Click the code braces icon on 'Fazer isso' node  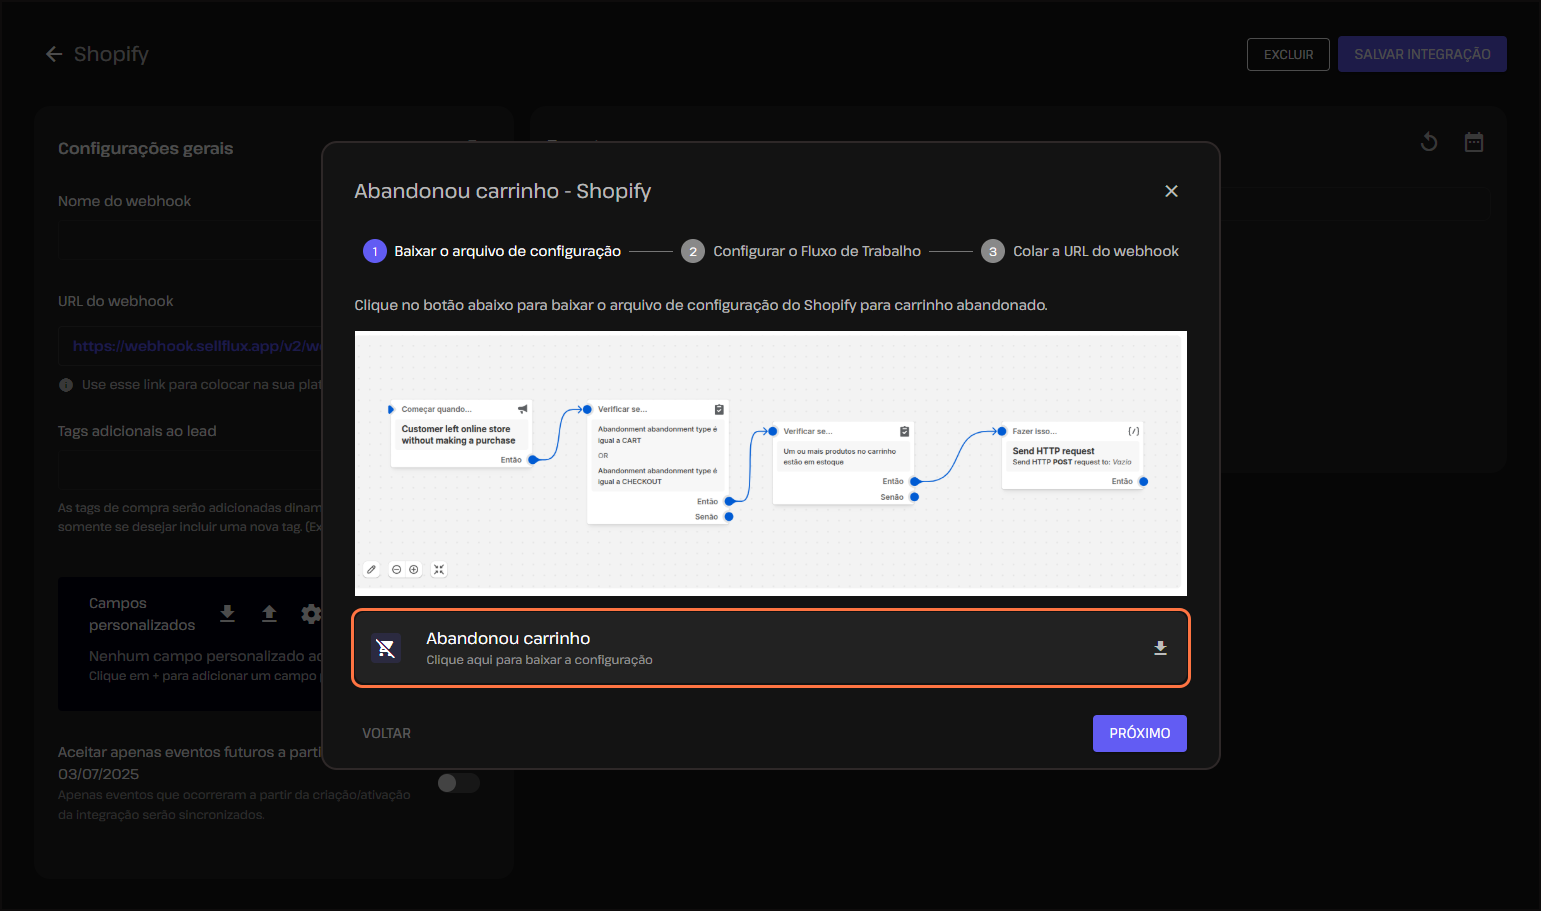pos(1133,431)
